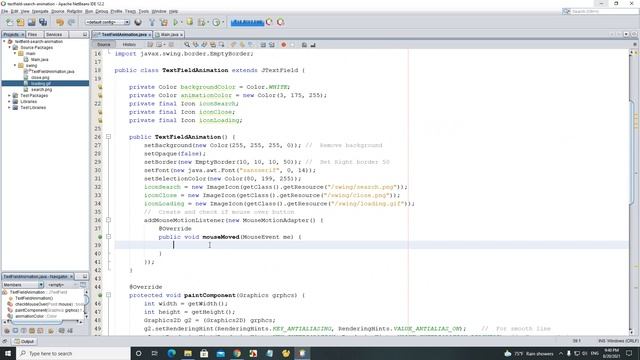Collapse the Source Packages tree node
Image resolution: width=640 pixels, height=360 pixels.
click(x=9, y=47)
